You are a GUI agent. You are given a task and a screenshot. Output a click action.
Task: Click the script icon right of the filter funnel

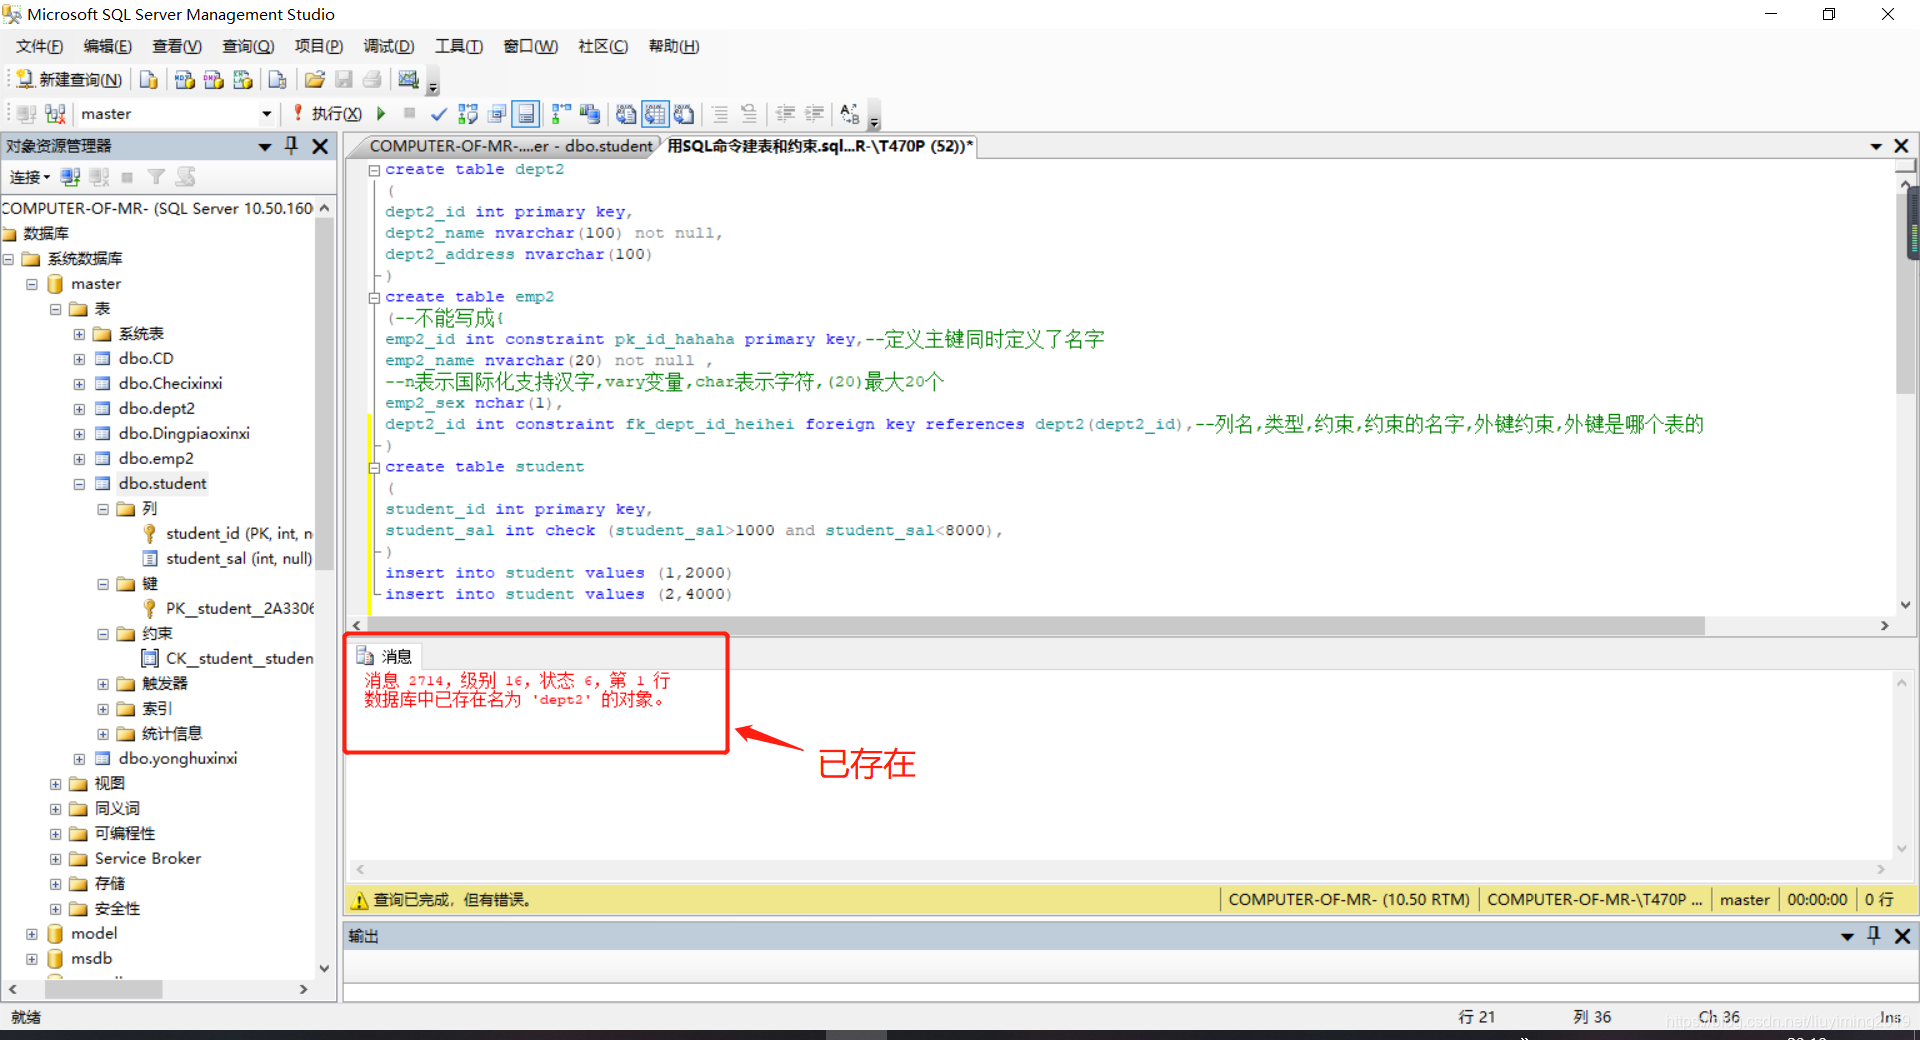pyautogui.click(x=185, y=177)
